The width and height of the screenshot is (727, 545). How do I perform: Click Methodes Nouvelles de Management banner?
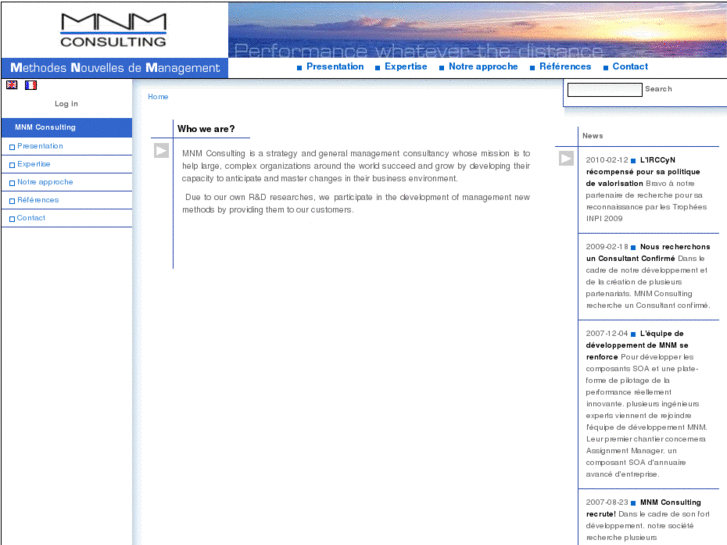pos(115,68)
